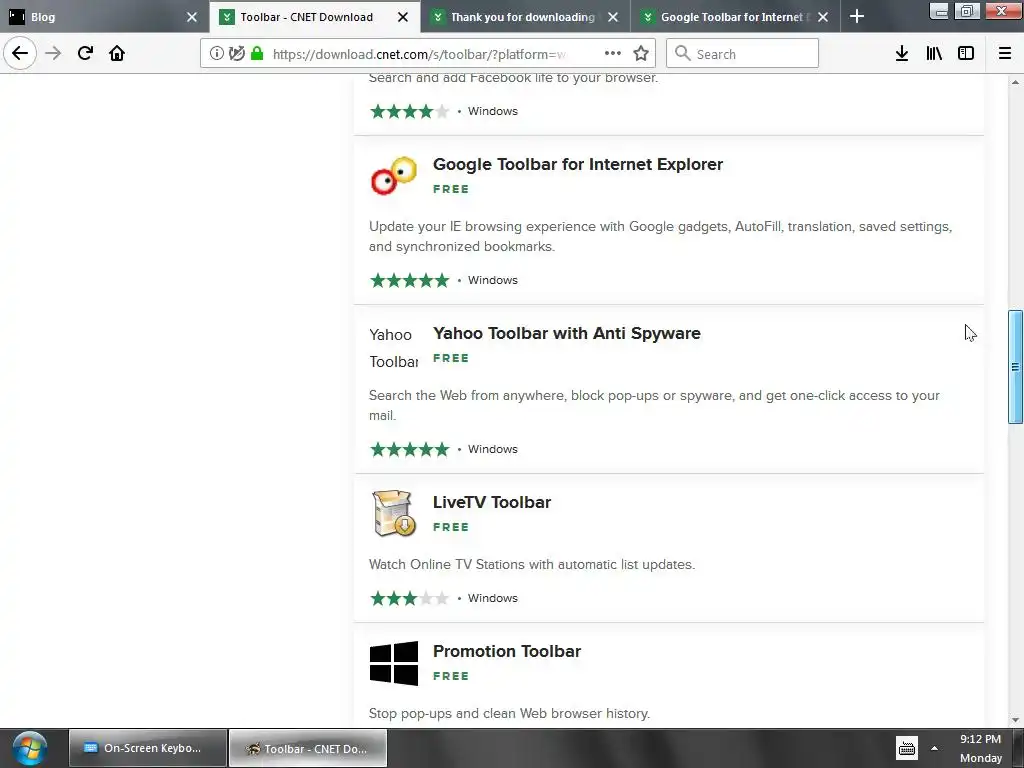Screen dimensions: 1024x768
Task: Click FREE label under Promotion Toolbar
Action: (x=451, y=676)
